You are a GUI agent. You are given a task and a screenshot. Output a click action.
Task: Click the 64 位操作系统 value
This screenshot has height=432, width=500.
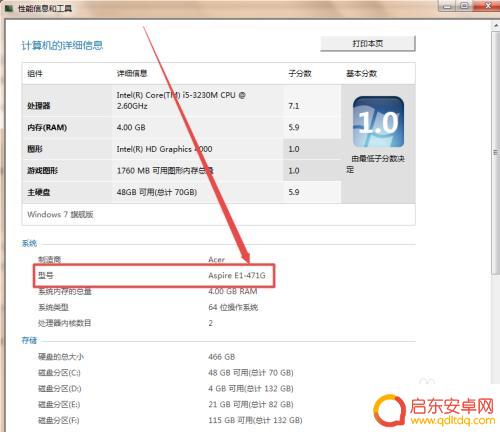pyautogui.click(x=233, y=307)
